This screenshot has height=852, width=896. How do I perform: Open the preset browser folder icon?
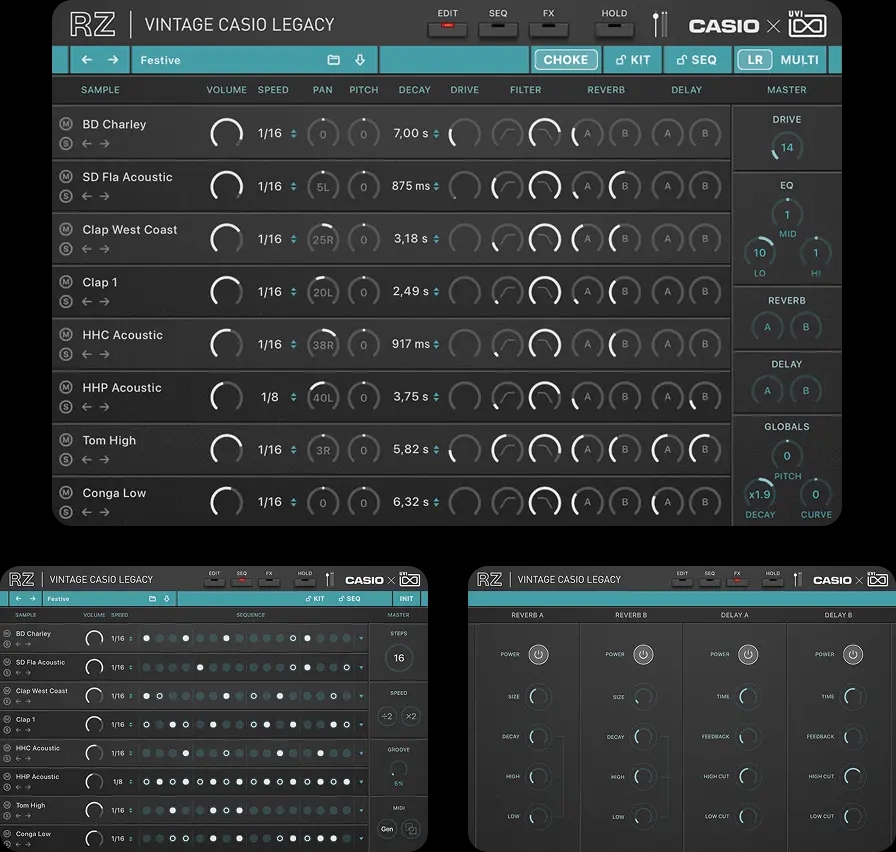pyautogui.click(x=334, y=60)
